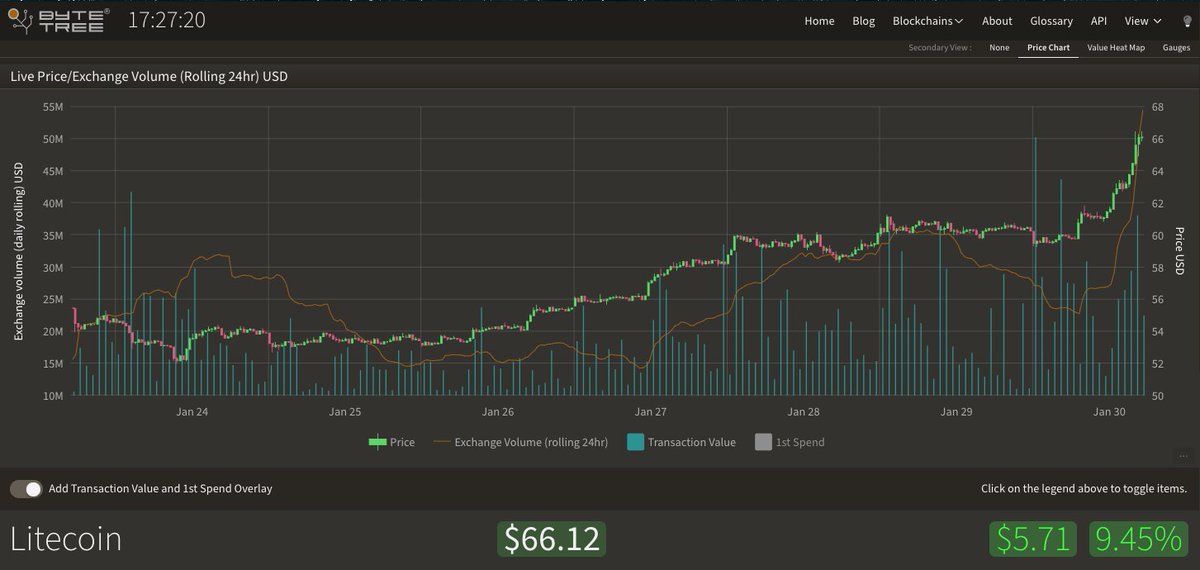Toggle the Transaction Value legend label

tap(691, 442)
